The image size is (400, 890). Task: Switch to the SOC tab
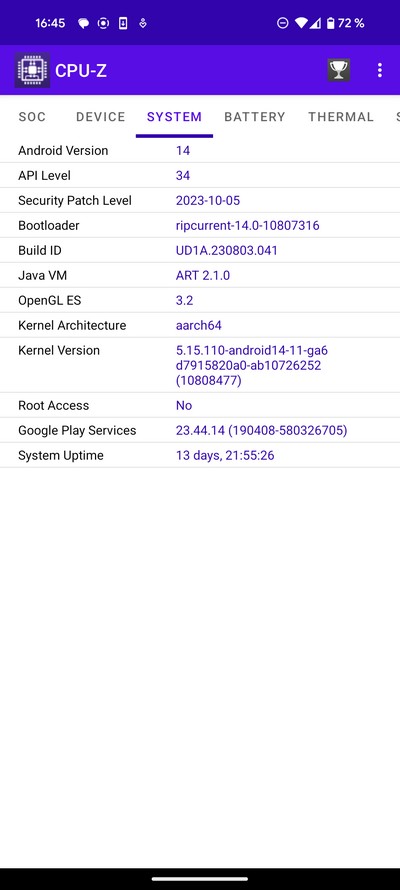click(x=32, y=117)
